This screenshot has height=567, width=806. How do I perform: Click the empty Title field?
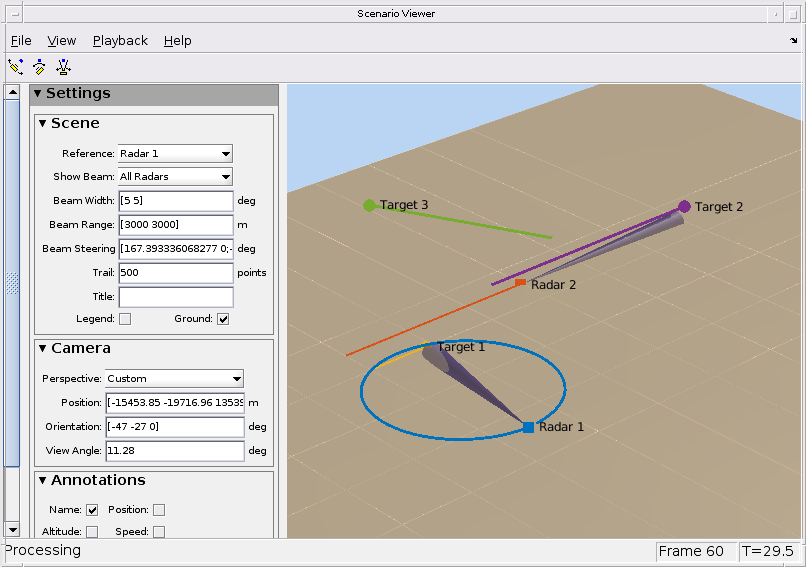click(176, 297)
